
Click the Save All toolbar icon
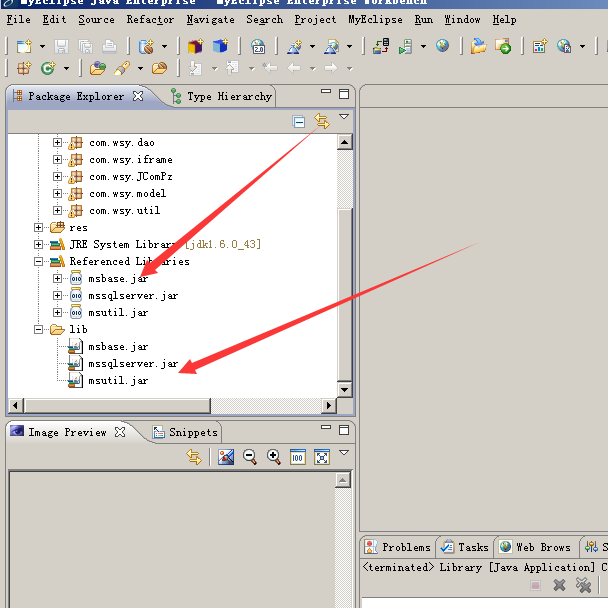(85, 47)
